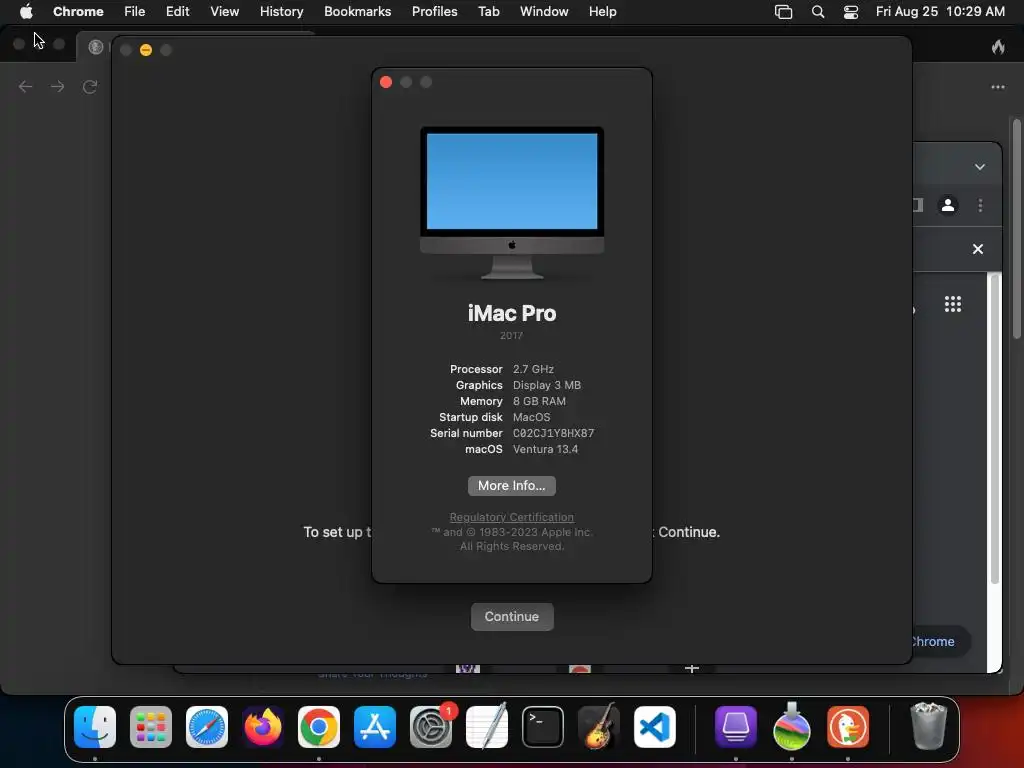Open the browser horizontal ellipsis menu
The height and width of the screenshot is (768, 1024).
pyautogui.click(x=998, y=87)
